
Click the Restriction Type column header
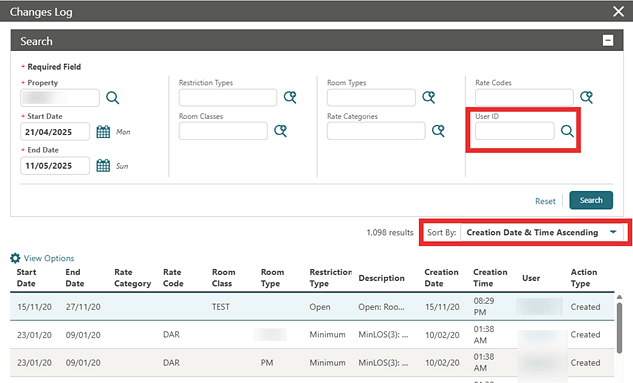coord(331,278)
